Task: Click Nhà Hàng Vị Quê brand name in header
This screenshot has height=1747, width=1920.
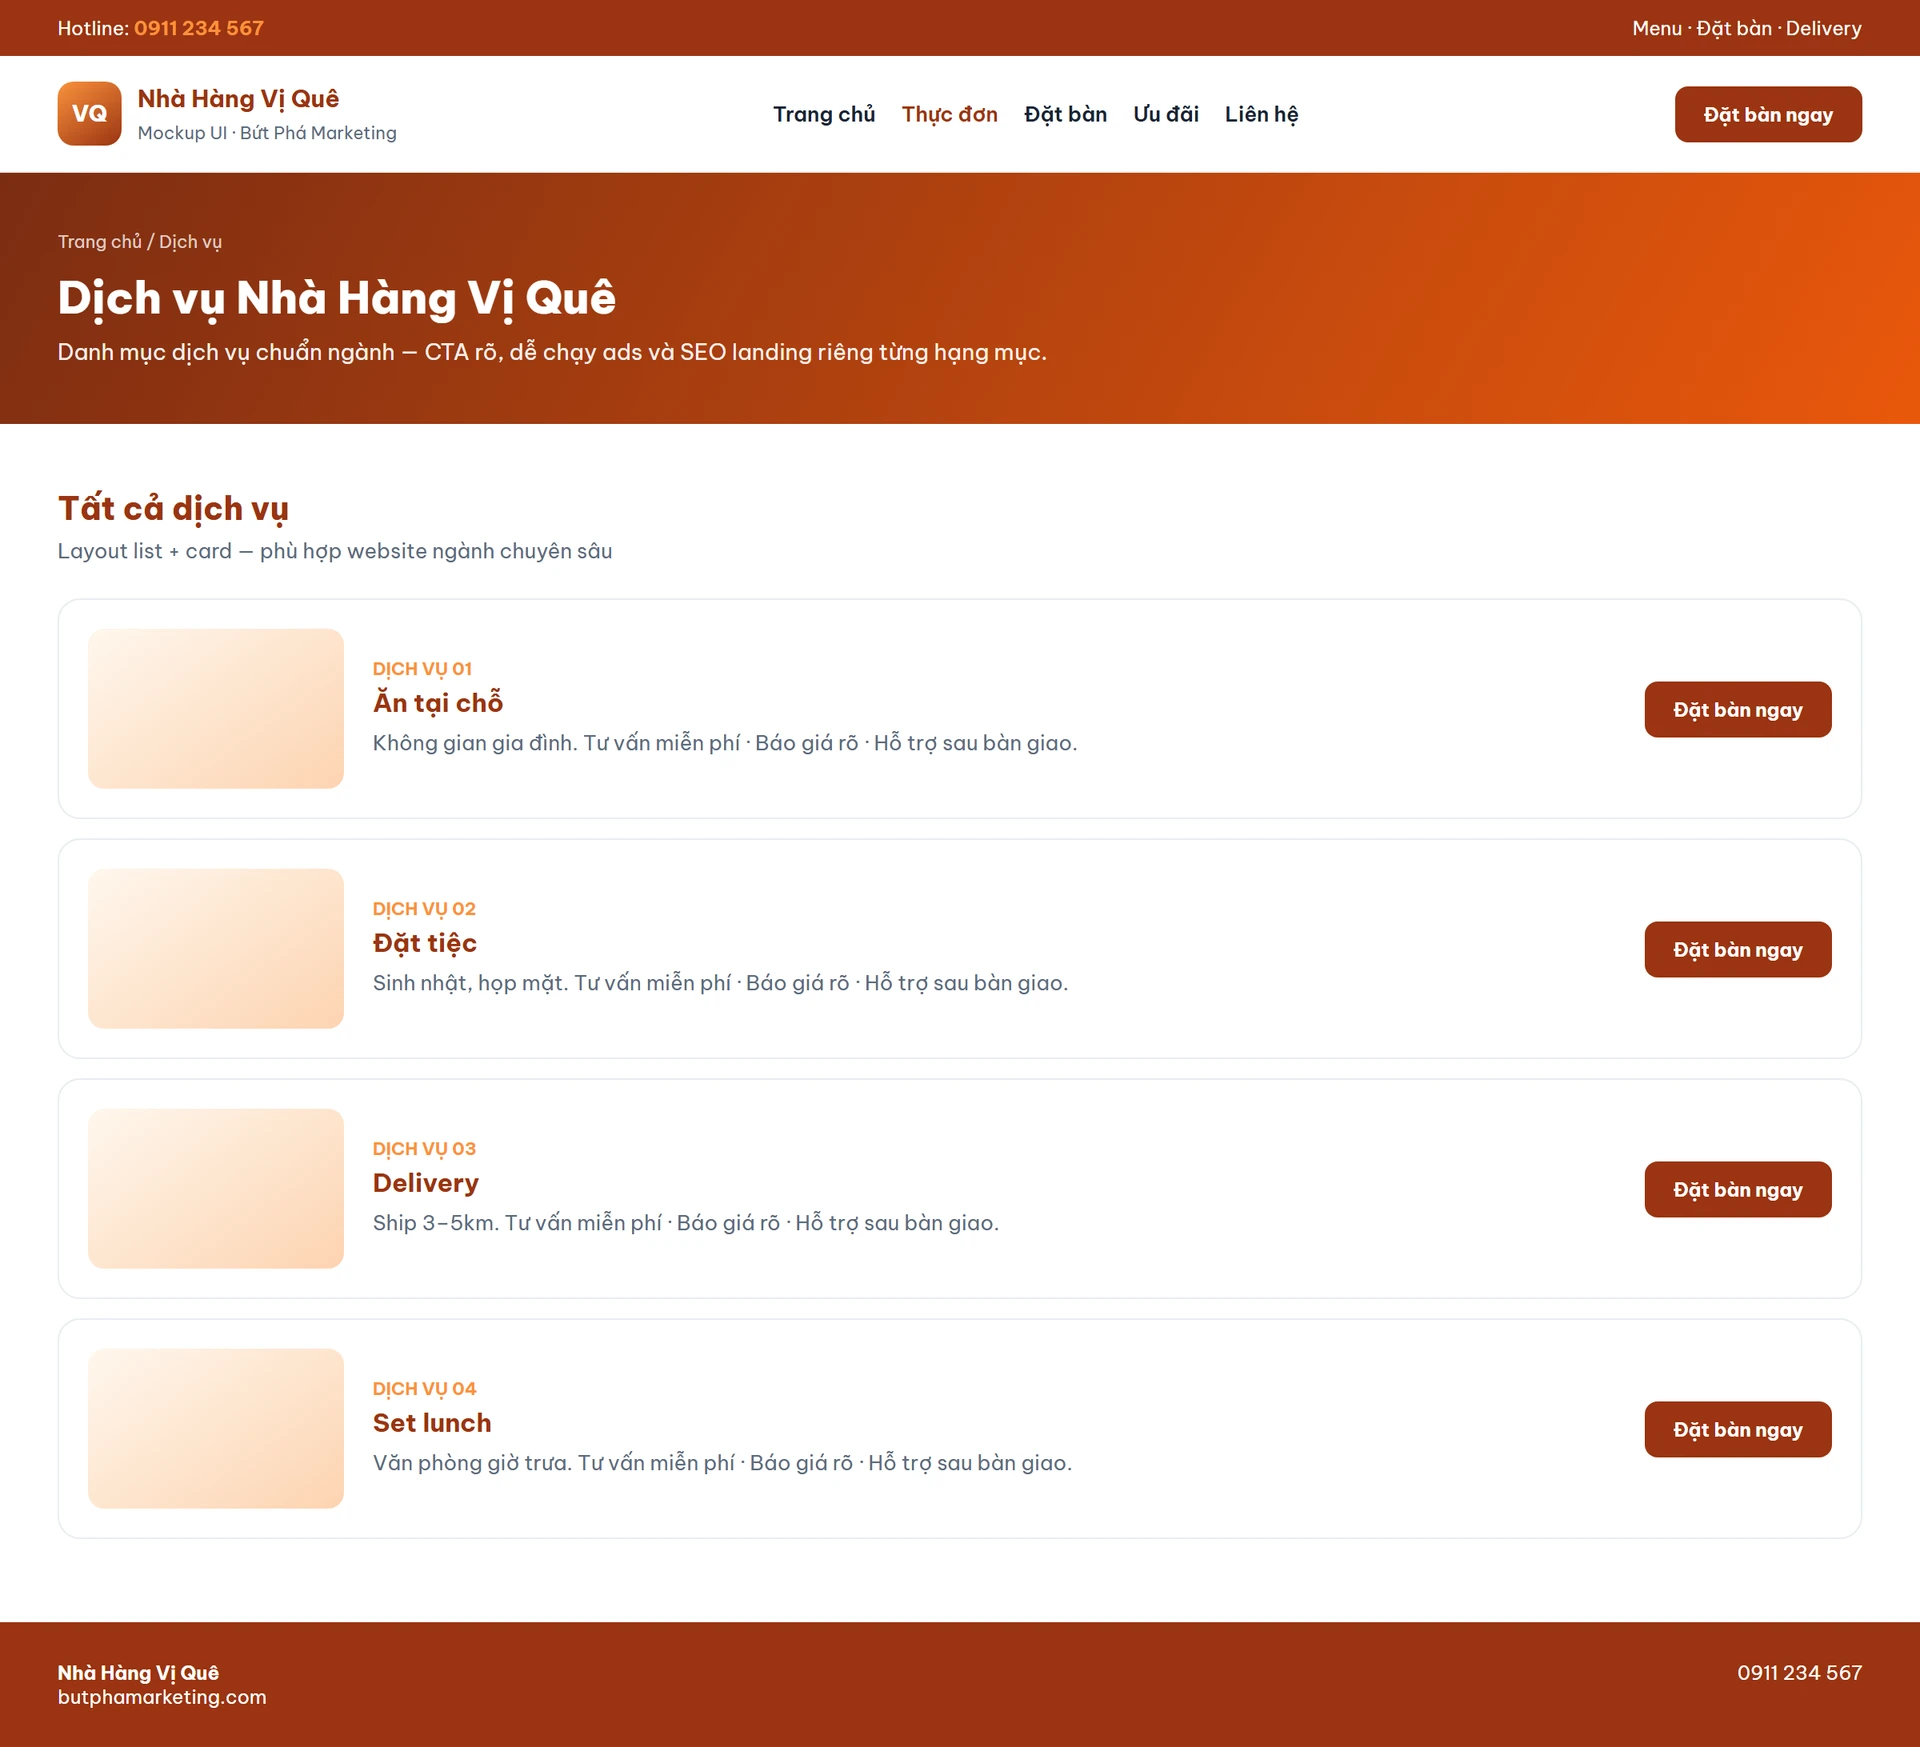Action: pyautogui.click(x=238, y=99)
